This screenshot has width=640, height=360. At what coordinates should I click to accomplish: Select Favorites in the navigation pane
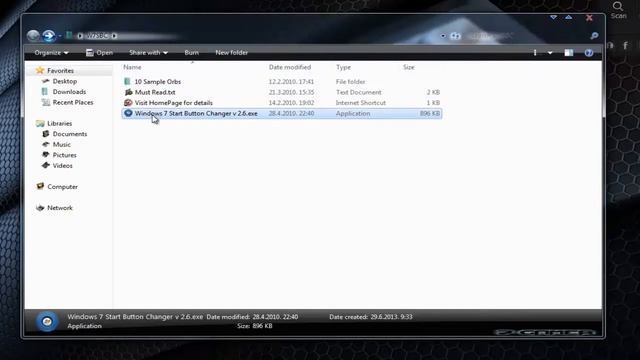[x=60, y=71]
